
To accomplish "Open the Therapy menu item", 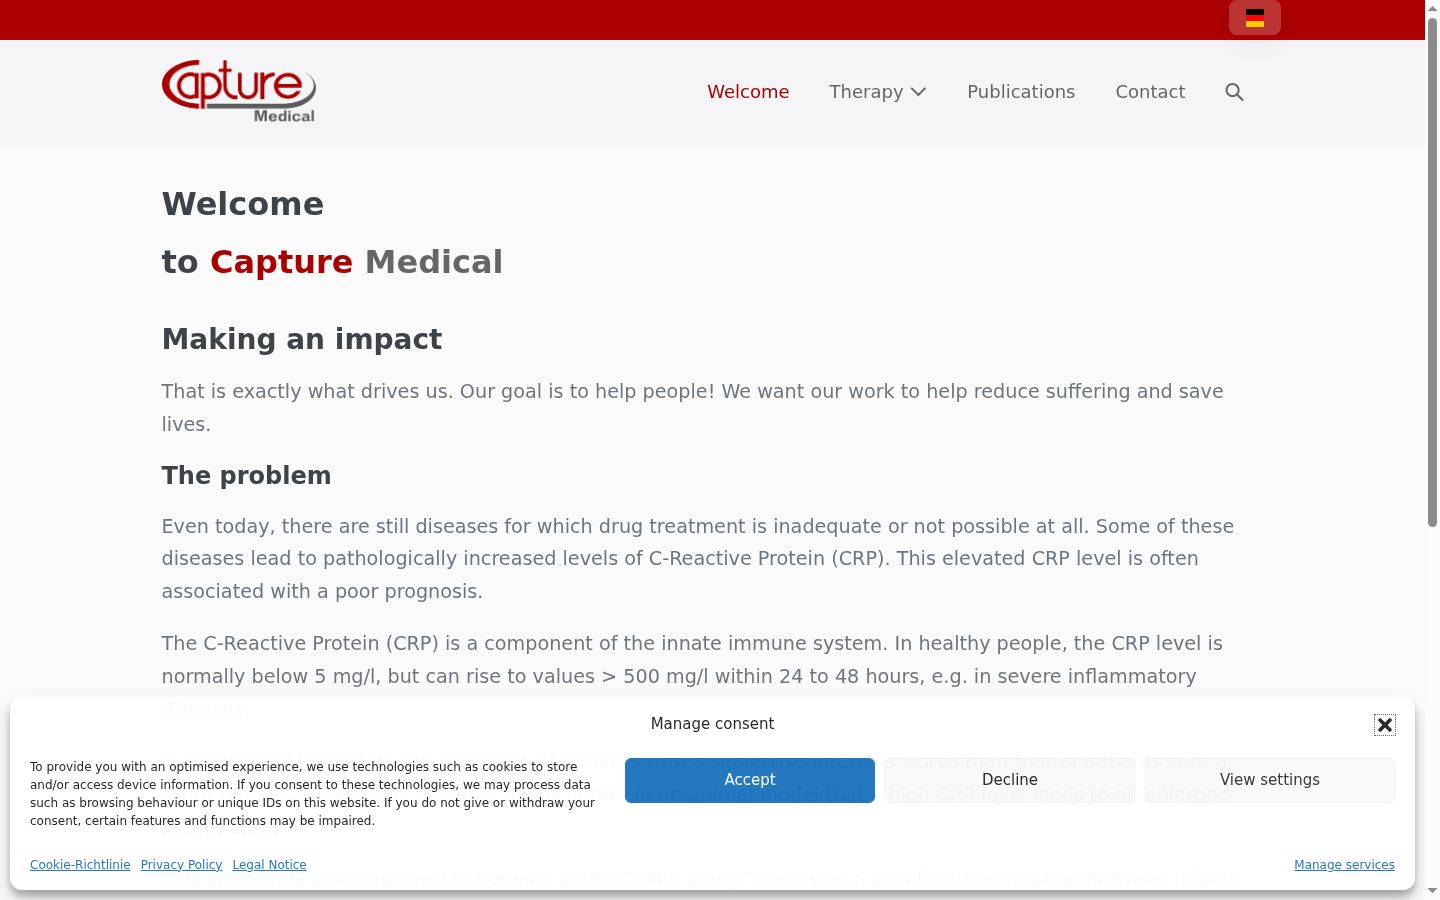I will (866, 92).
